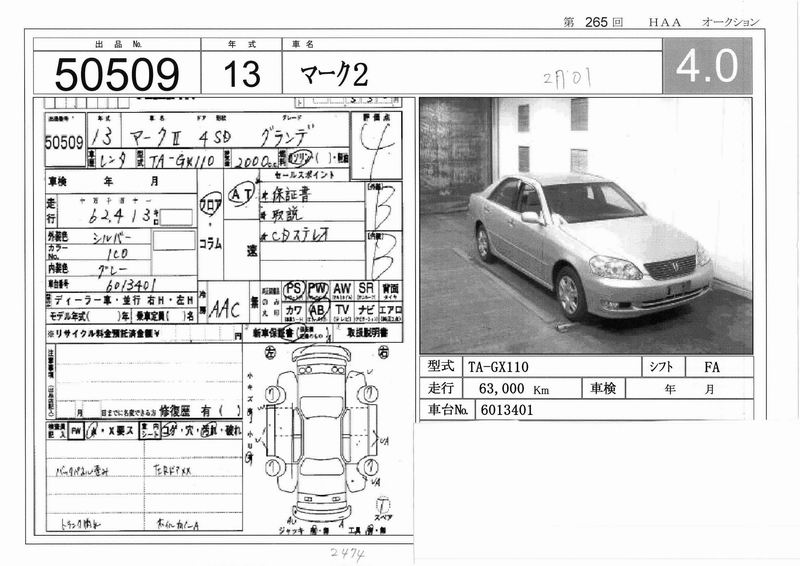Click the large printed lot number 50509
The height and width of the screenshot is (566, 800).
117,75
